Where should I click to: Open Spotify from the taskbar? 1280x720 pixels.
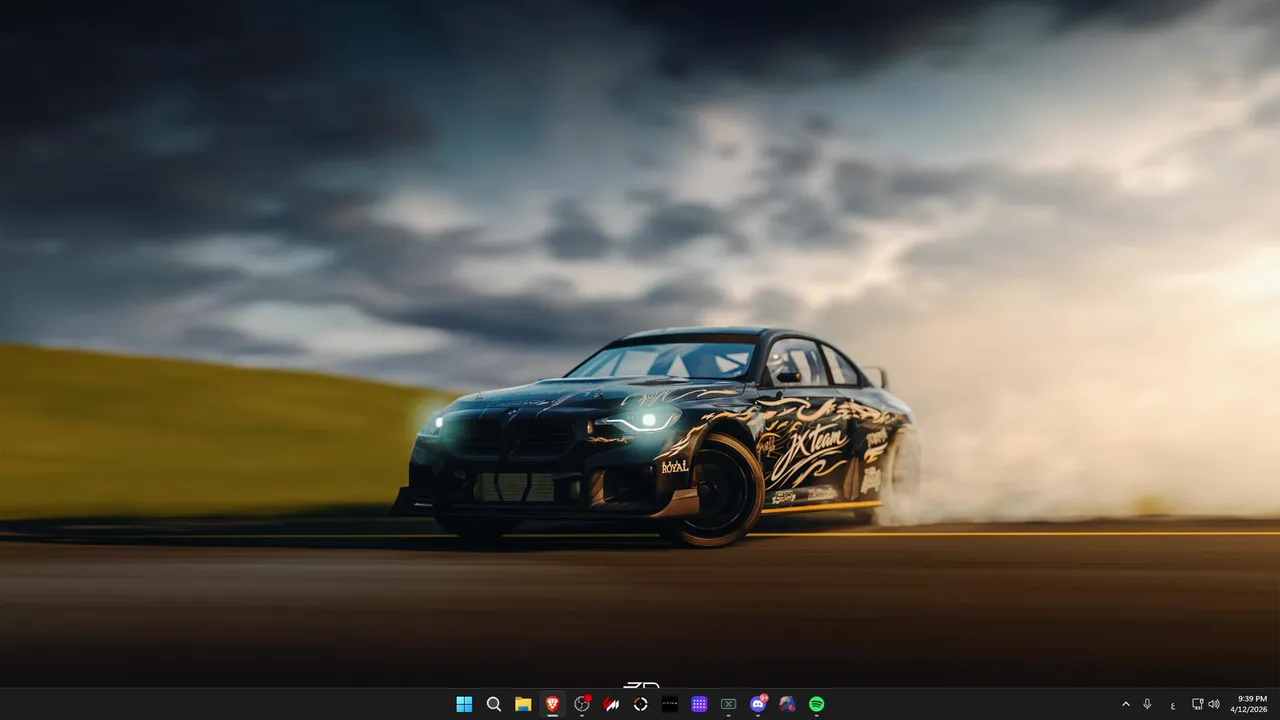point(817,704)
